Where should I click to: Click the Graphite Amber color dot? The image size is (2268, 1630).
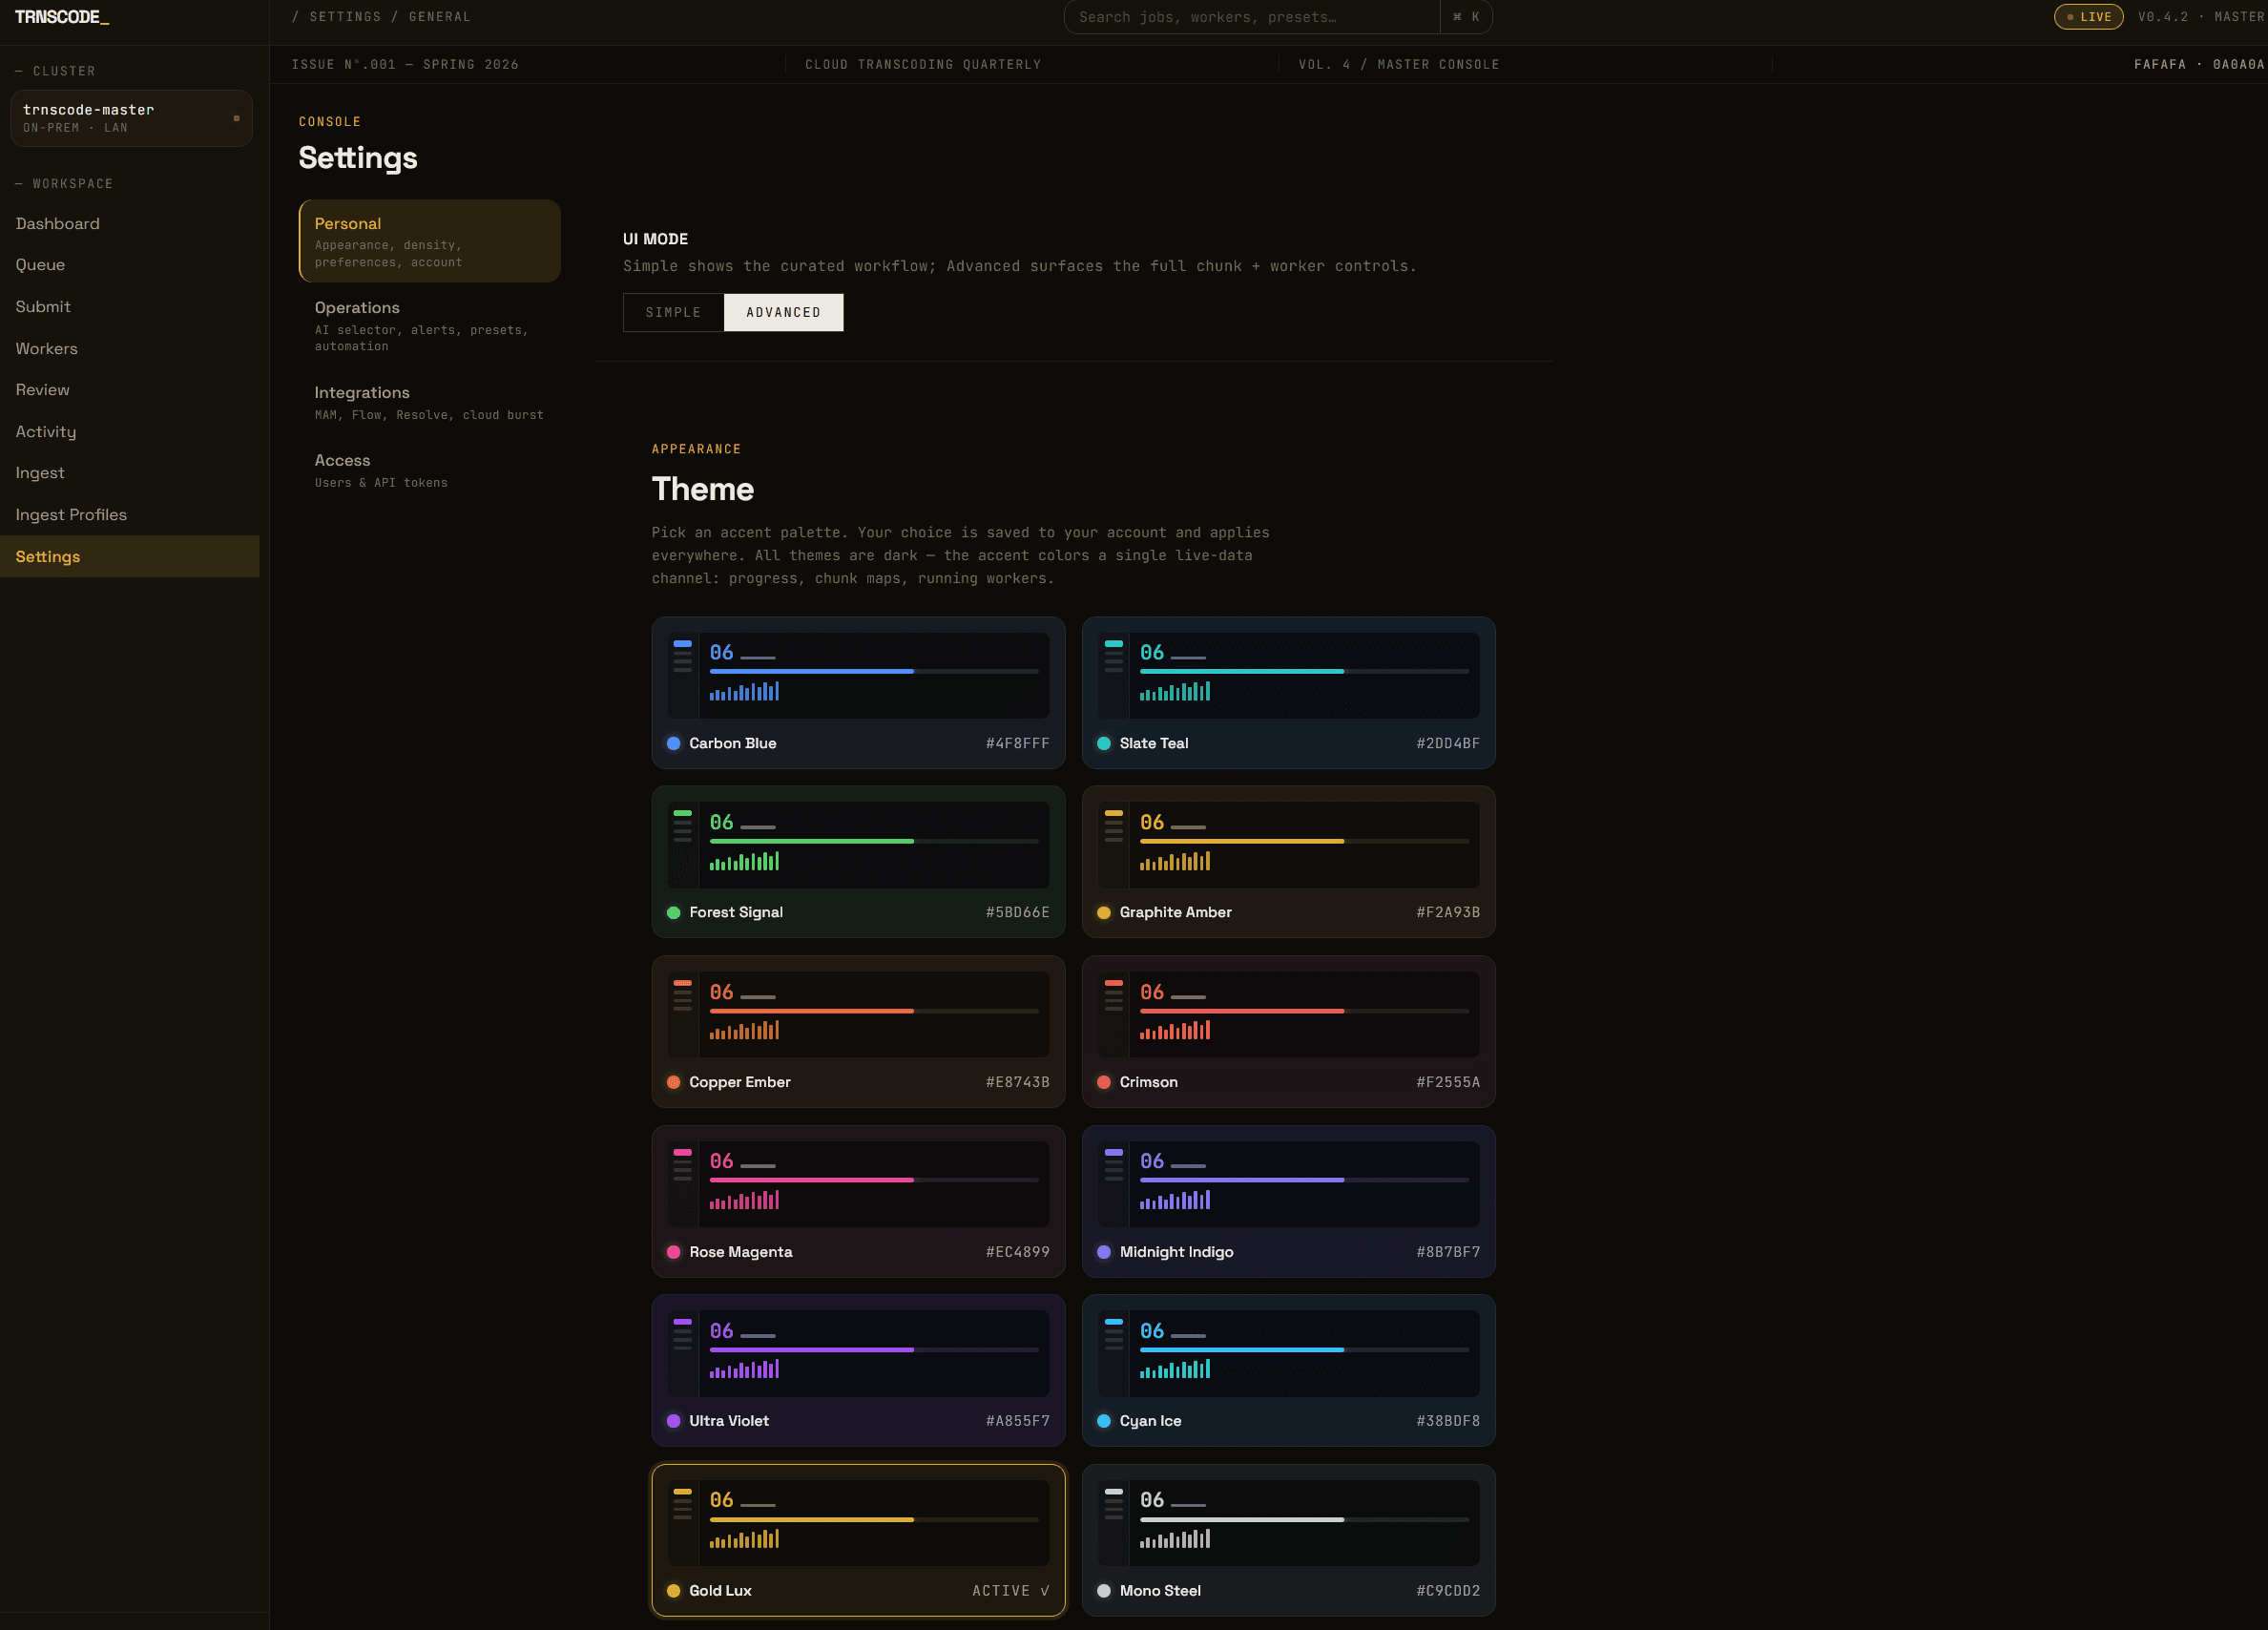coord(1103,912)
